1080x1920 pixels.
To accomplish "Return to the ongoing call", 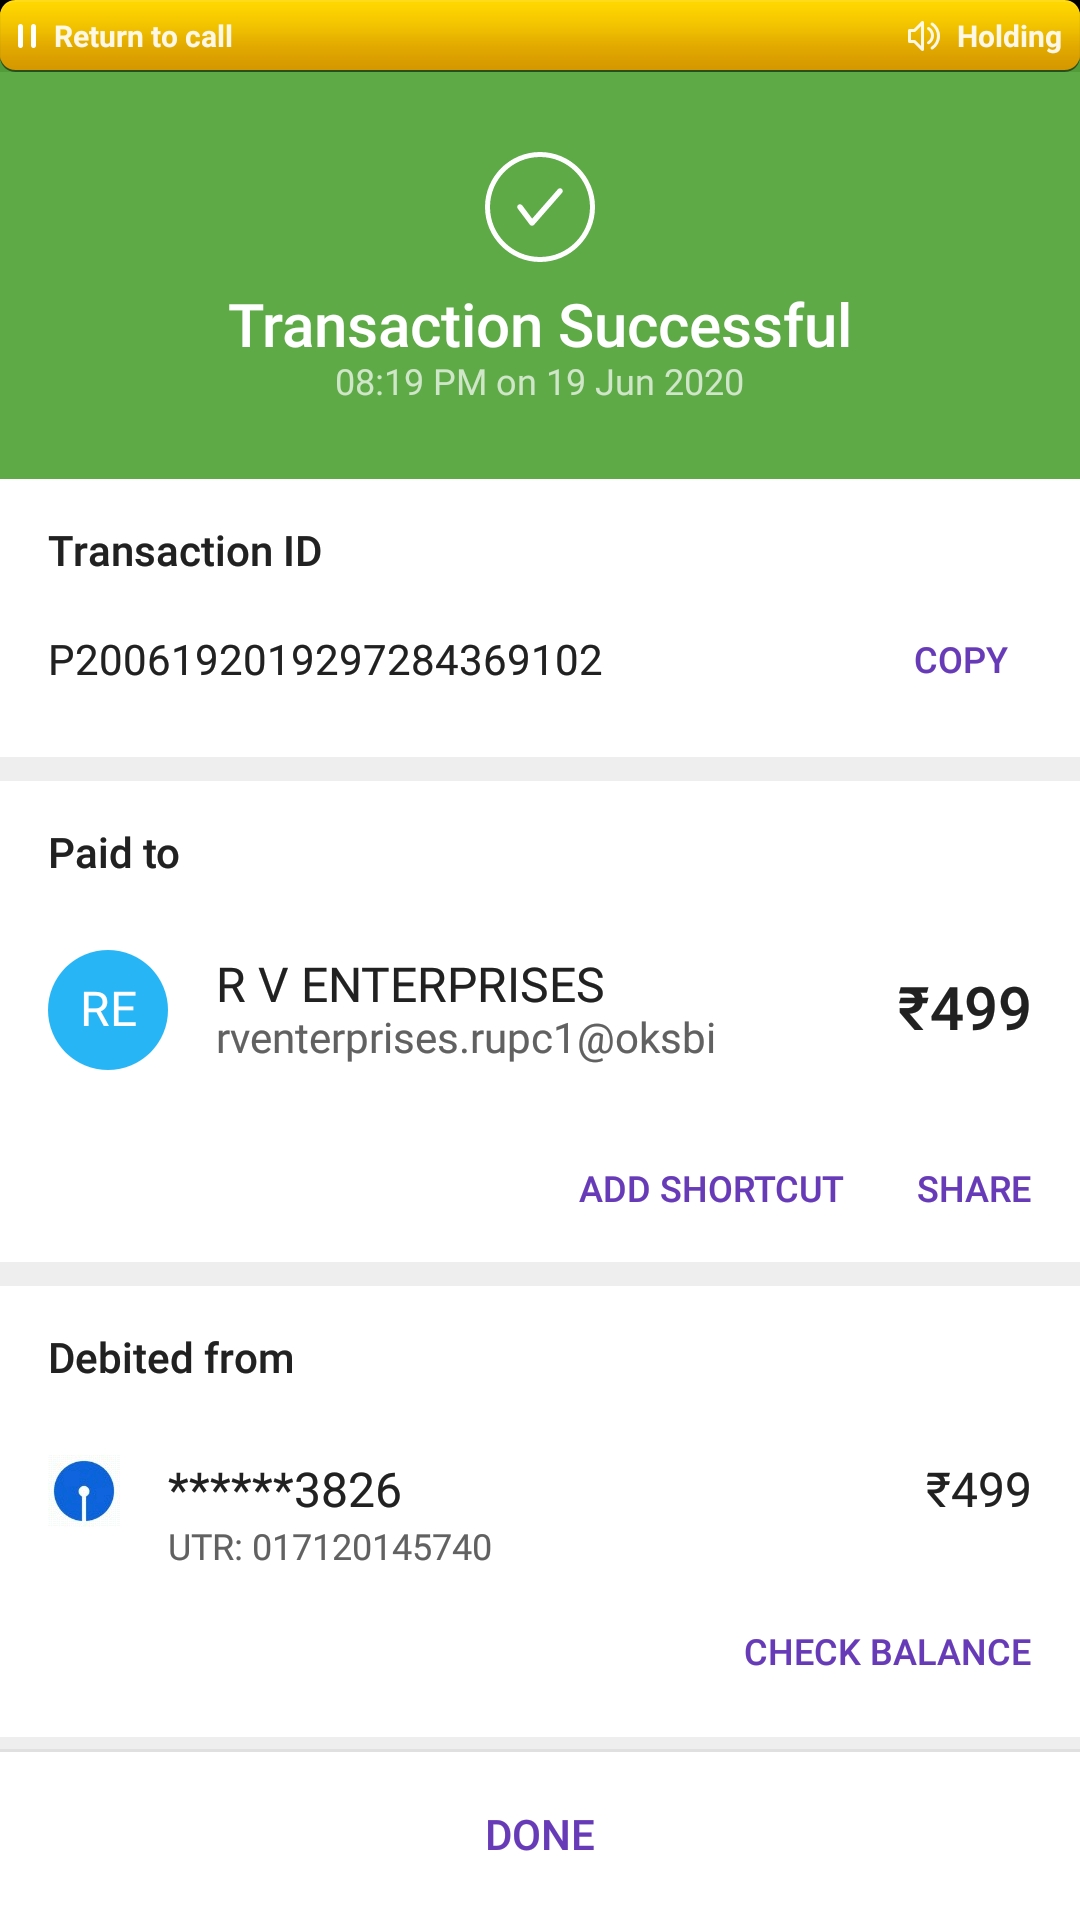I will (143, 37).
